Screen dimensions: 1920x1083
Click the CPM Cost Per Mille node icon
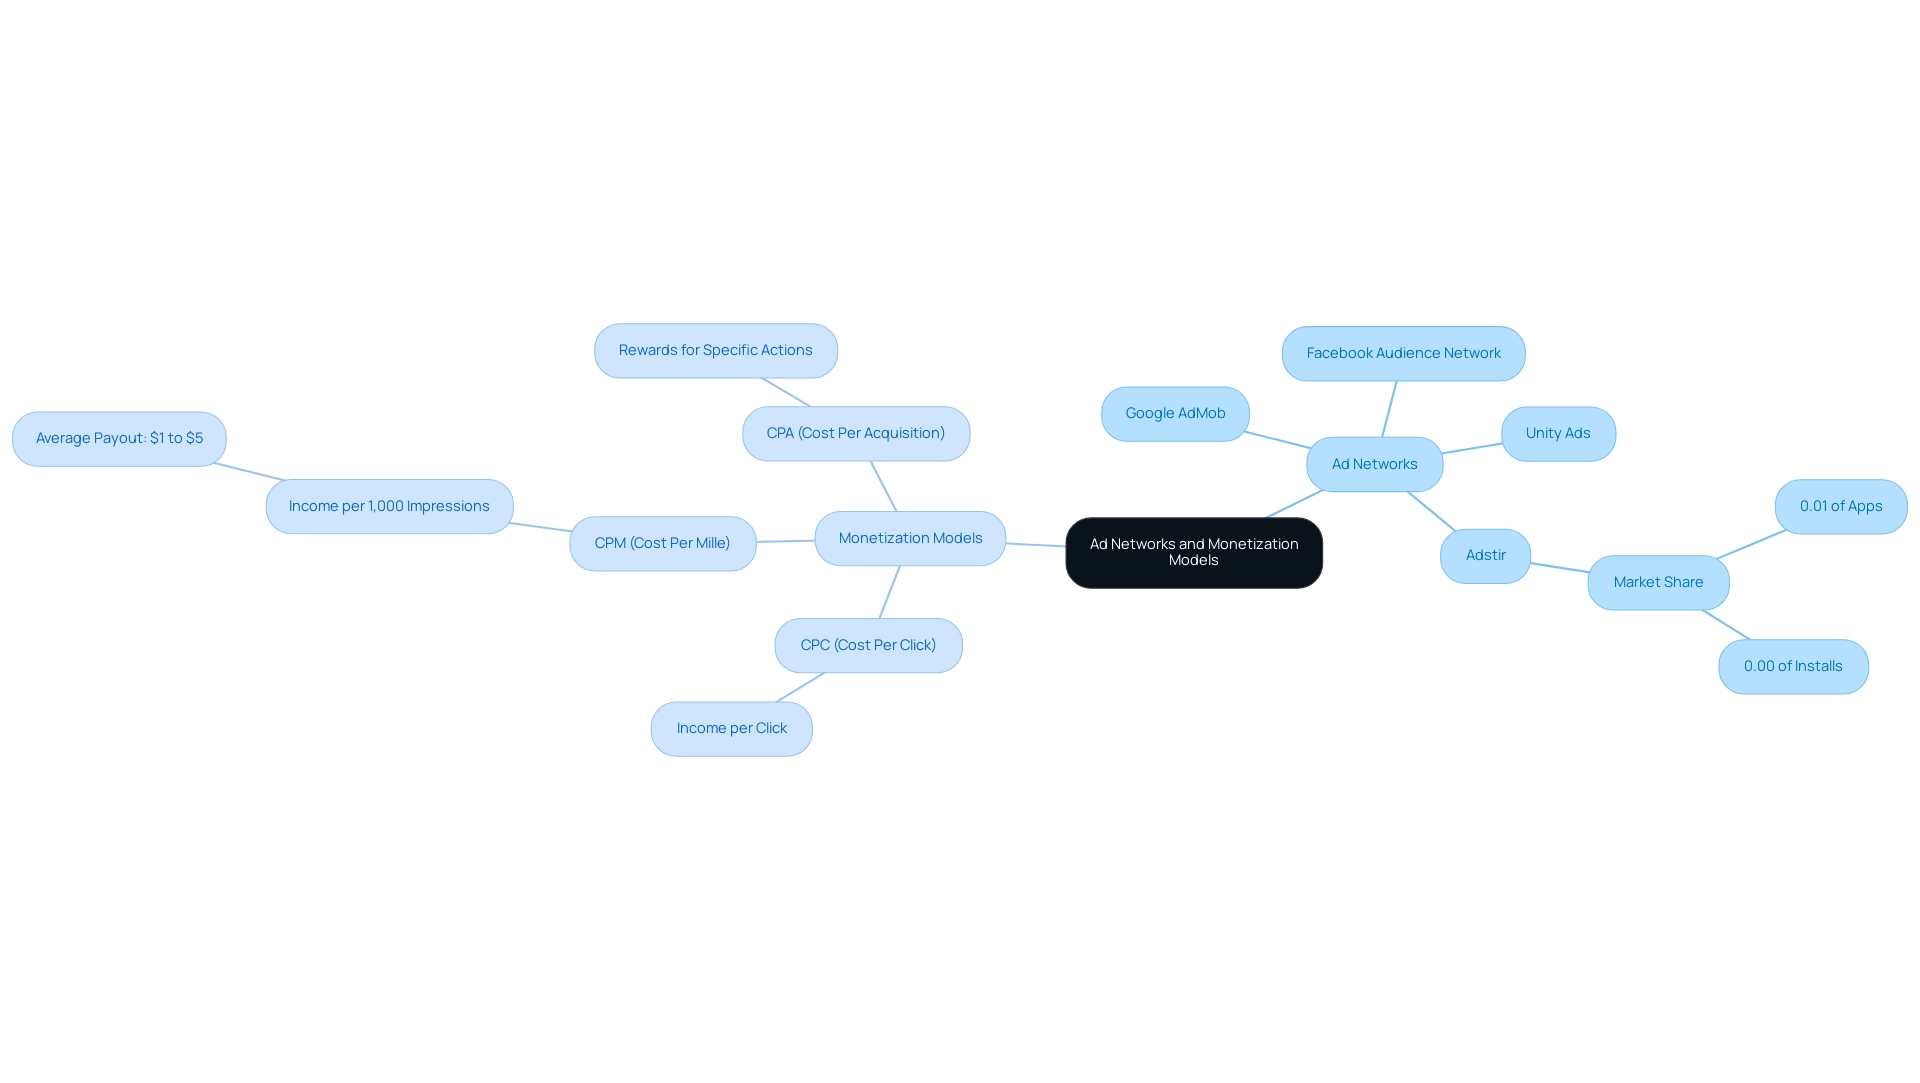pyautogui.click(x=662, y=542)
